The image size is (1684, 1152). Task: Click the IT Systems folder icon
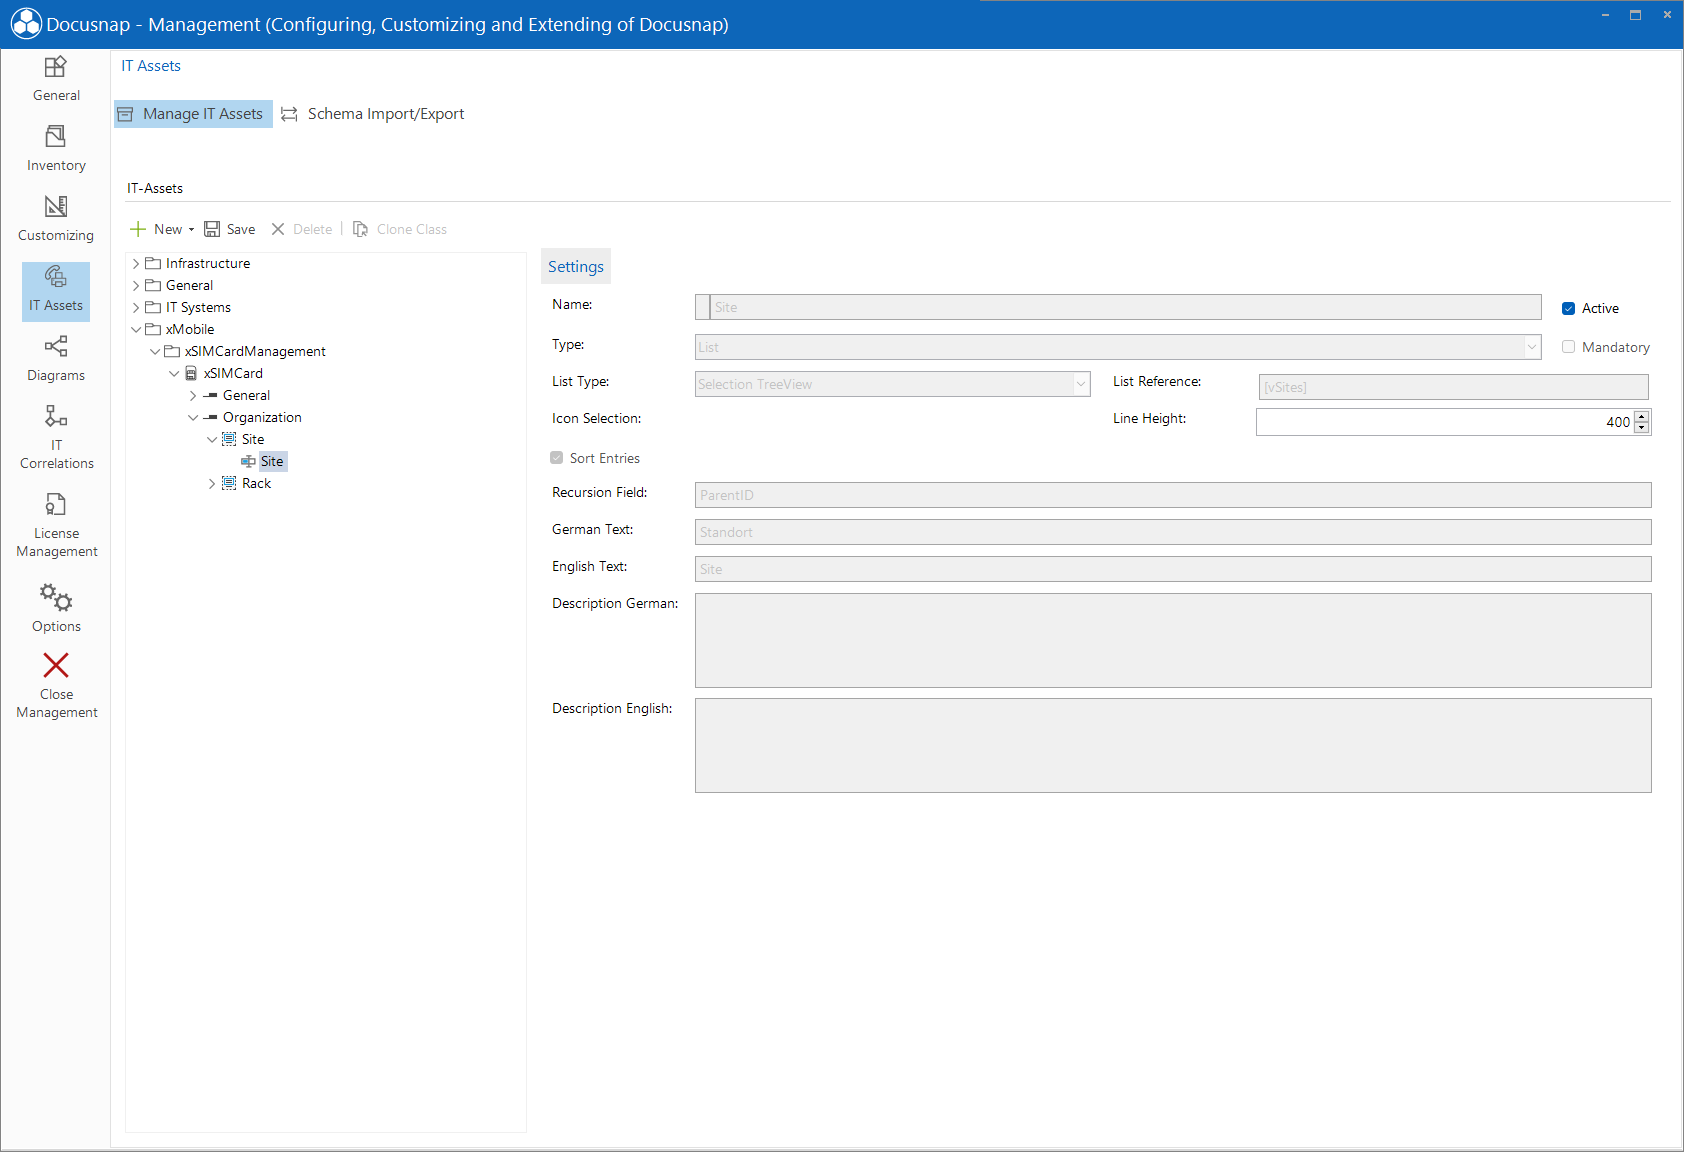153,307
